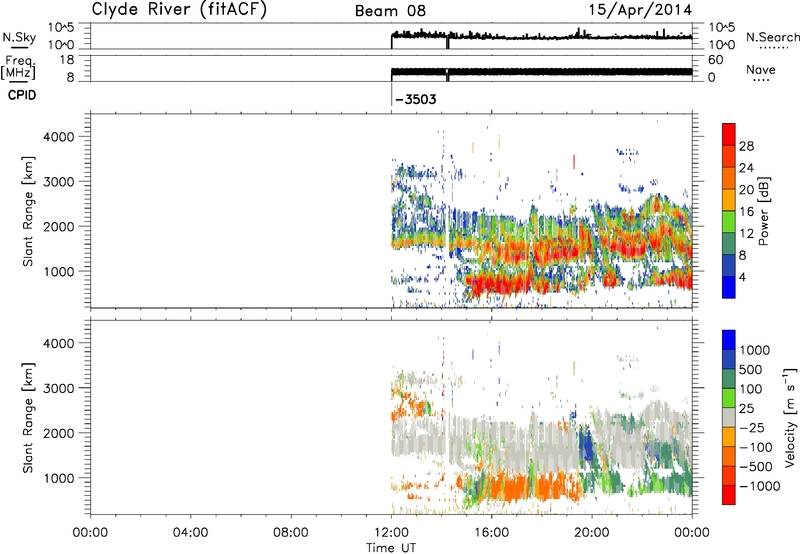Screen dimensions: 800x554
Task: Click the 'CPID' row label
Action: 21,95
